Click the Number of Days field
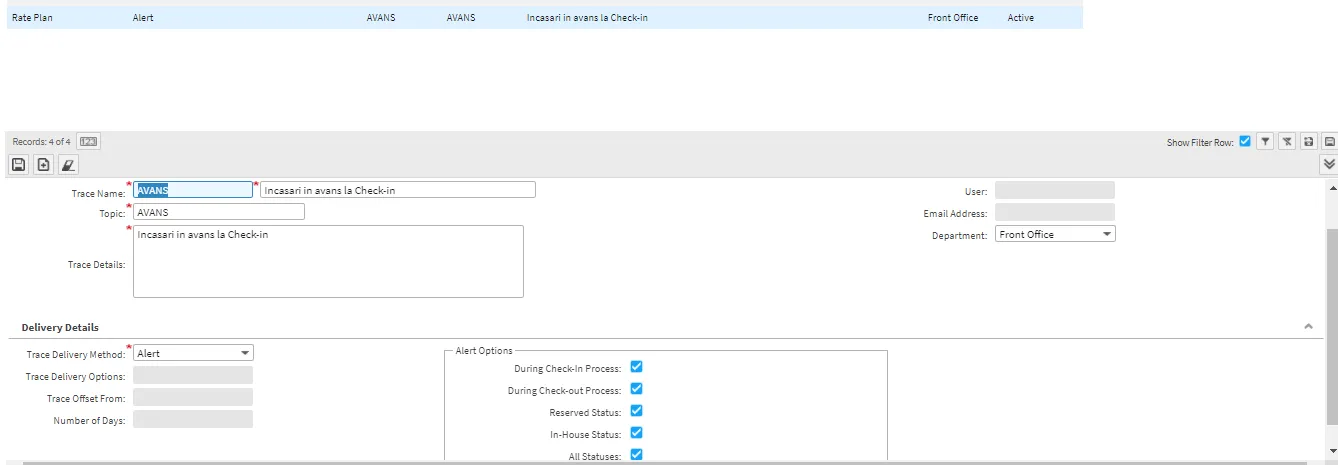This screenshot has height=465, width=1338. point(193,419)
